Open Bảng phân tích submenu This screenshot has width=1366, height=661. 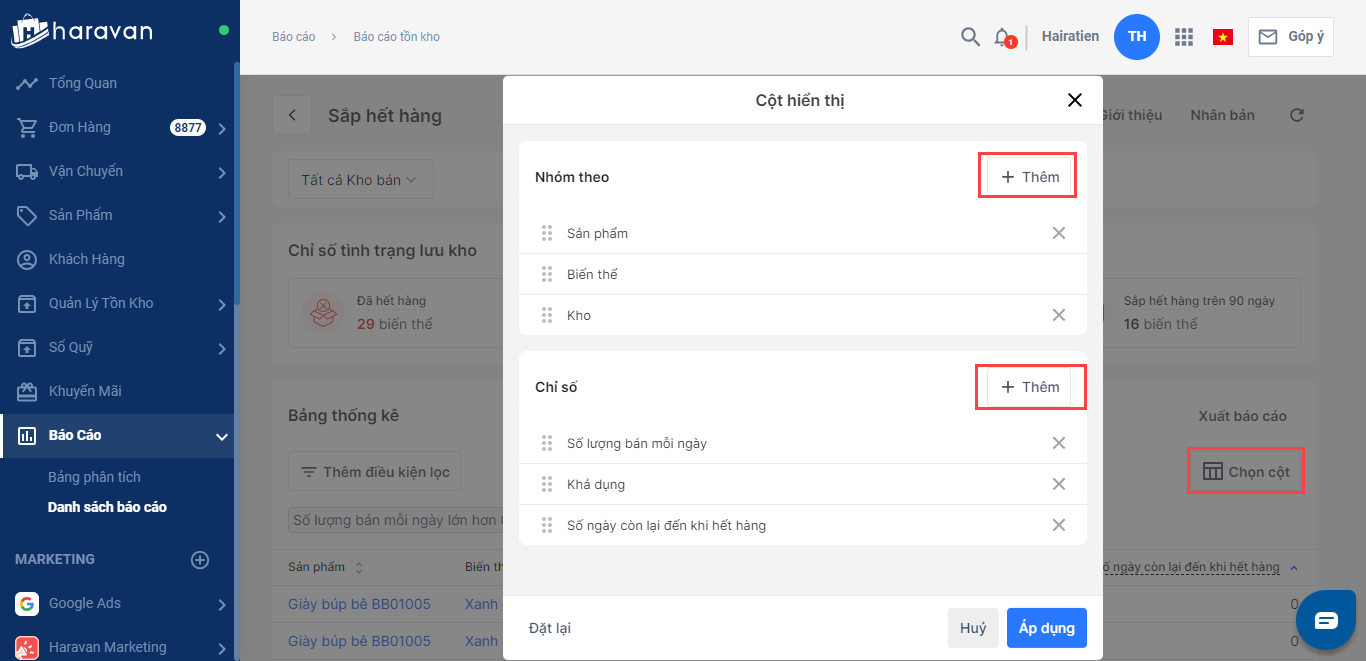[94, 477]
